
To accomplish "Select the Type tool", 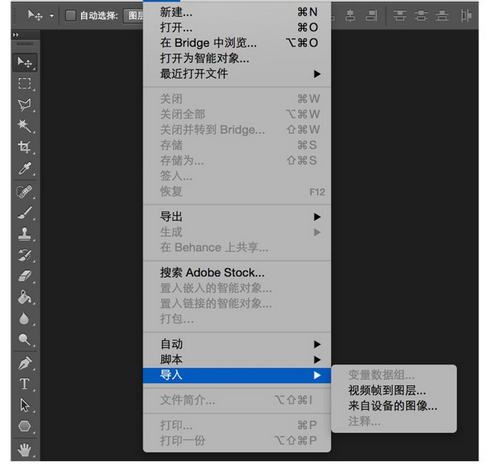I will pyautogui.click(x=25, y=384).
